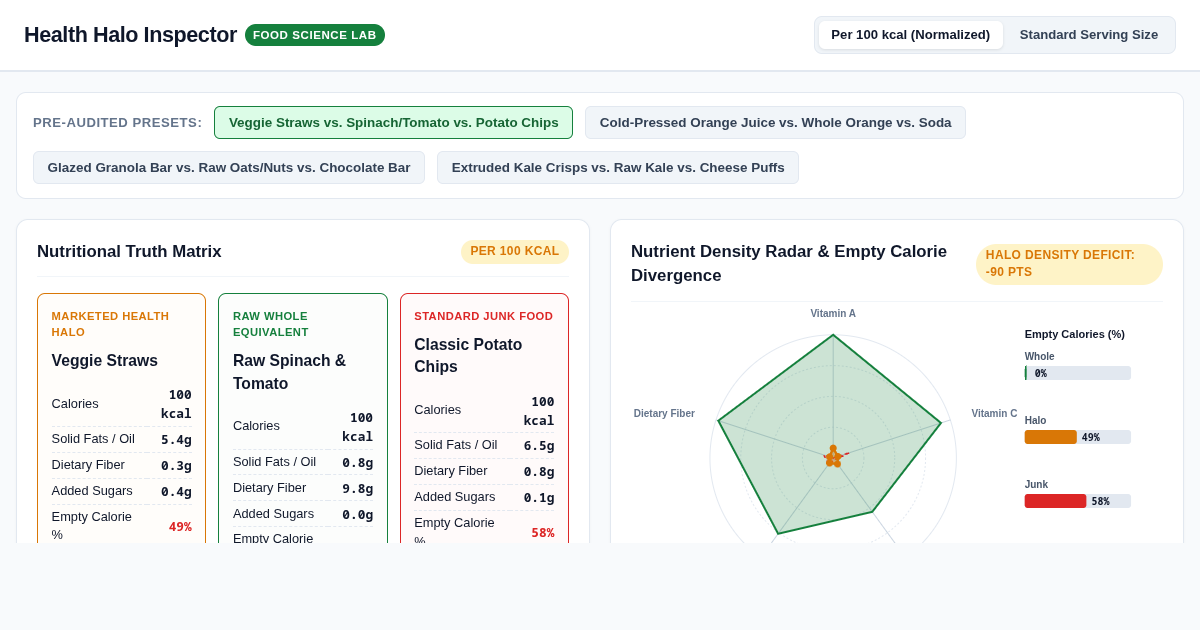Click the Nutritional Truth Matrix heading
Viewport: 1200px width, 630px height.
tap(129, 252)
